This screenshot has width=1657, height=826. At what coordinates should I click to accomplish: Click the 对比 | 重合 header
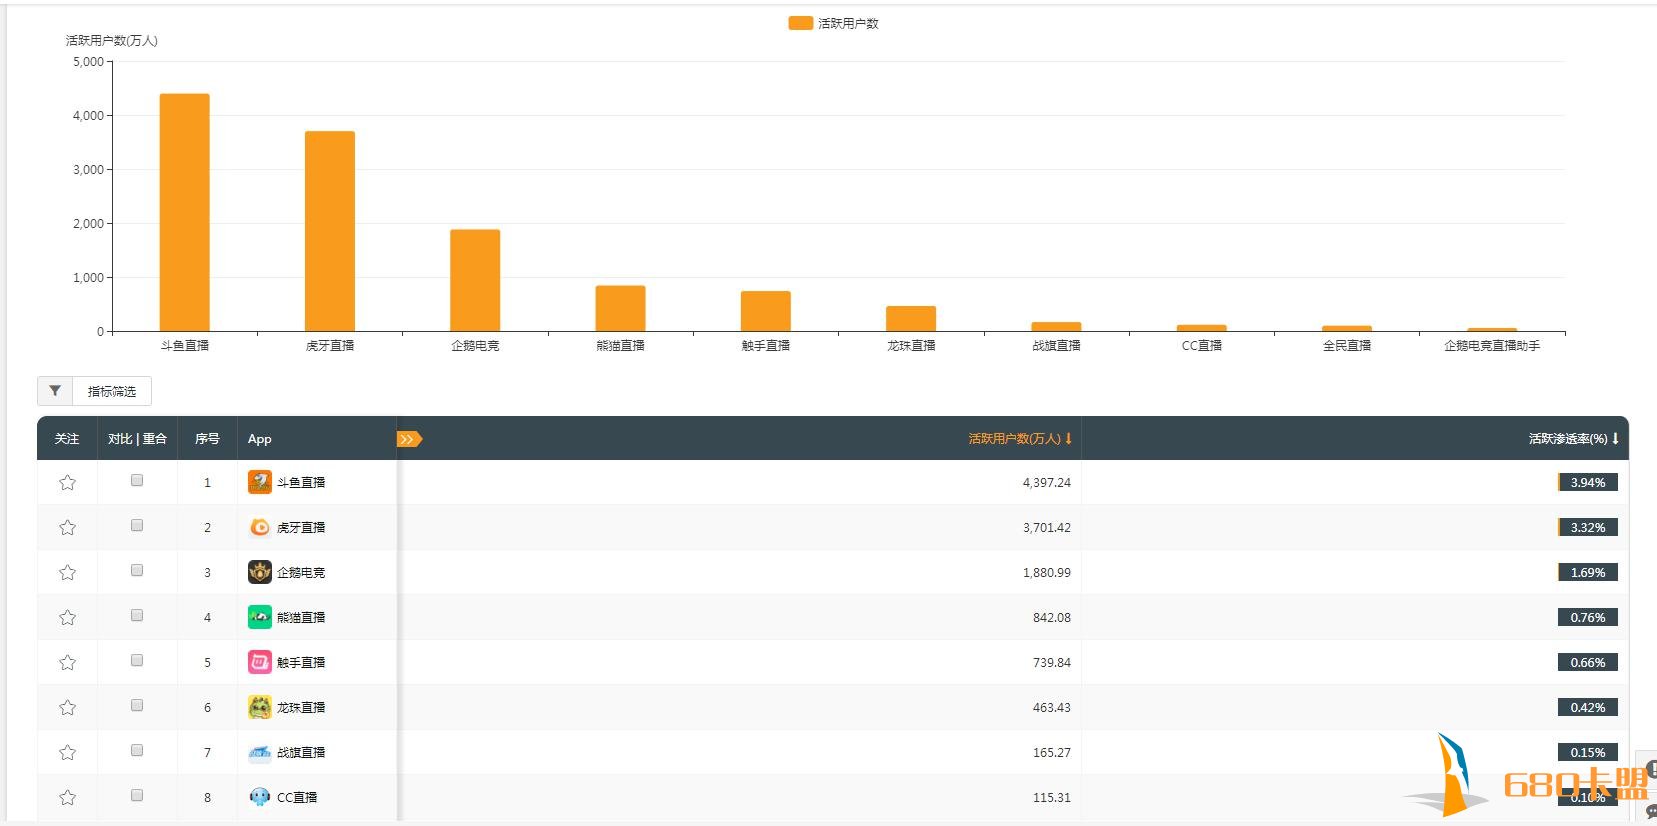137,438
